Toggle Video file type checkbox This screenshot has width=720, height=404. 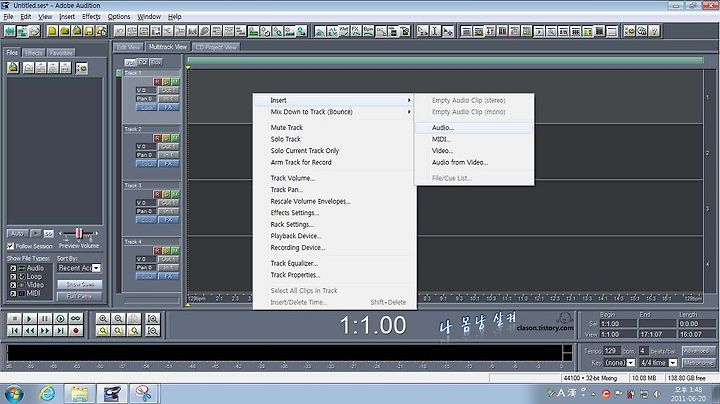[x=13, y=285]
